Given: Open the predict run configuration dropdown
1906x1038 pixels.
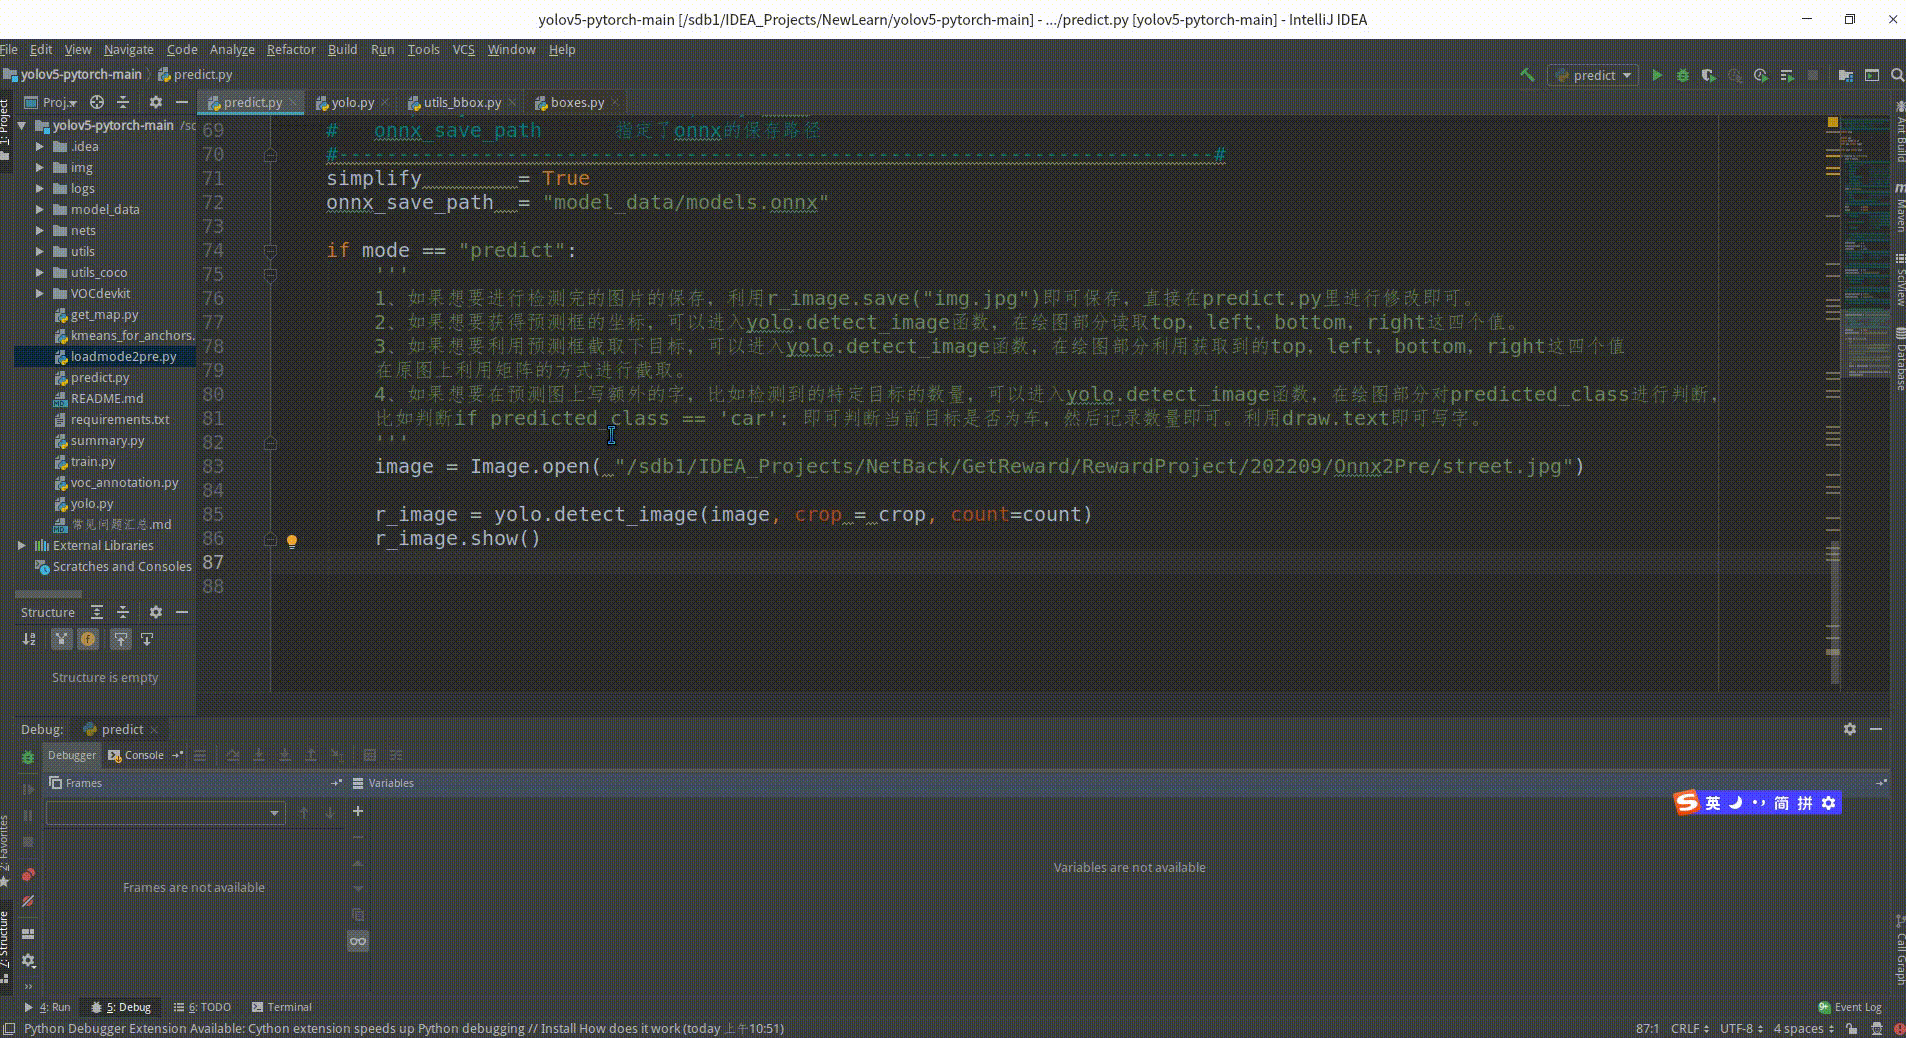Looking at the screenshot, I should click(1593, 75).
